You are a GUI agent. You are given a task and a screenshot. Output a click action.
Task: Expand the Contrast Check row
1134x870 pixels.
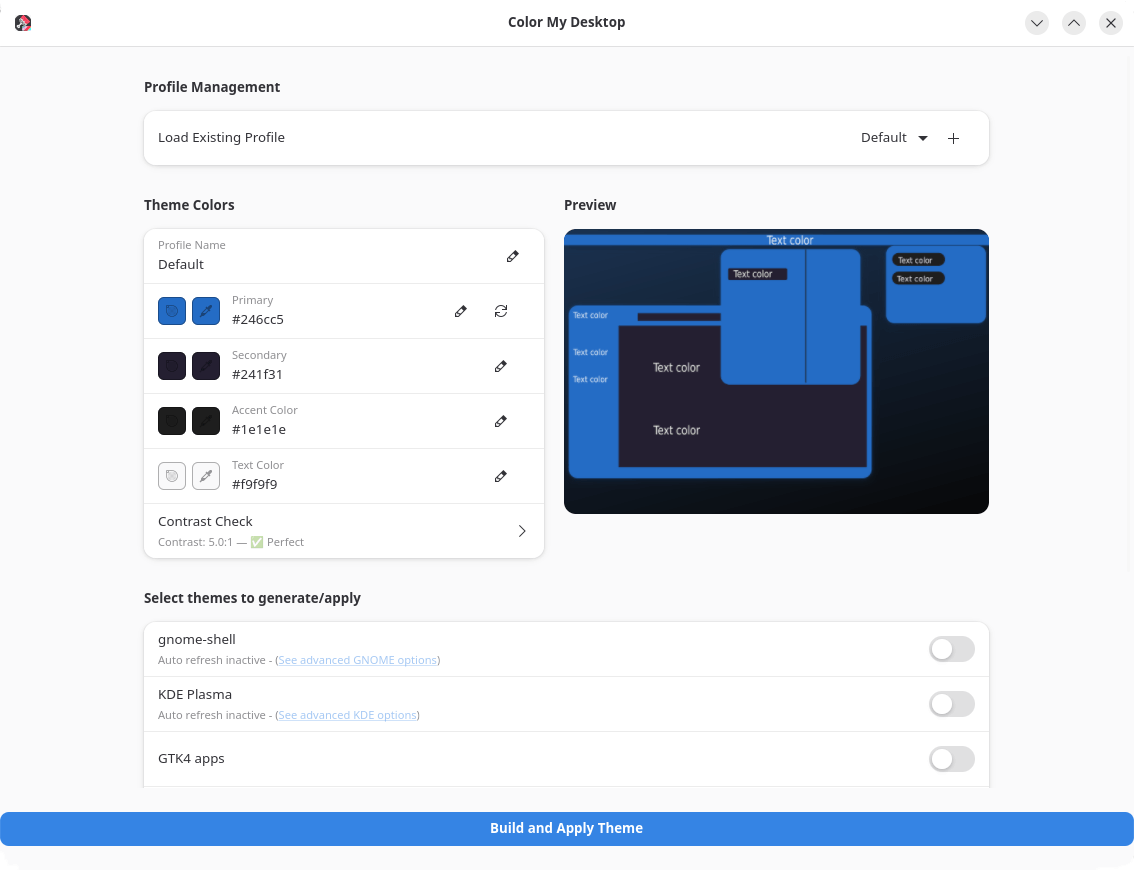(x=522, y=531)
